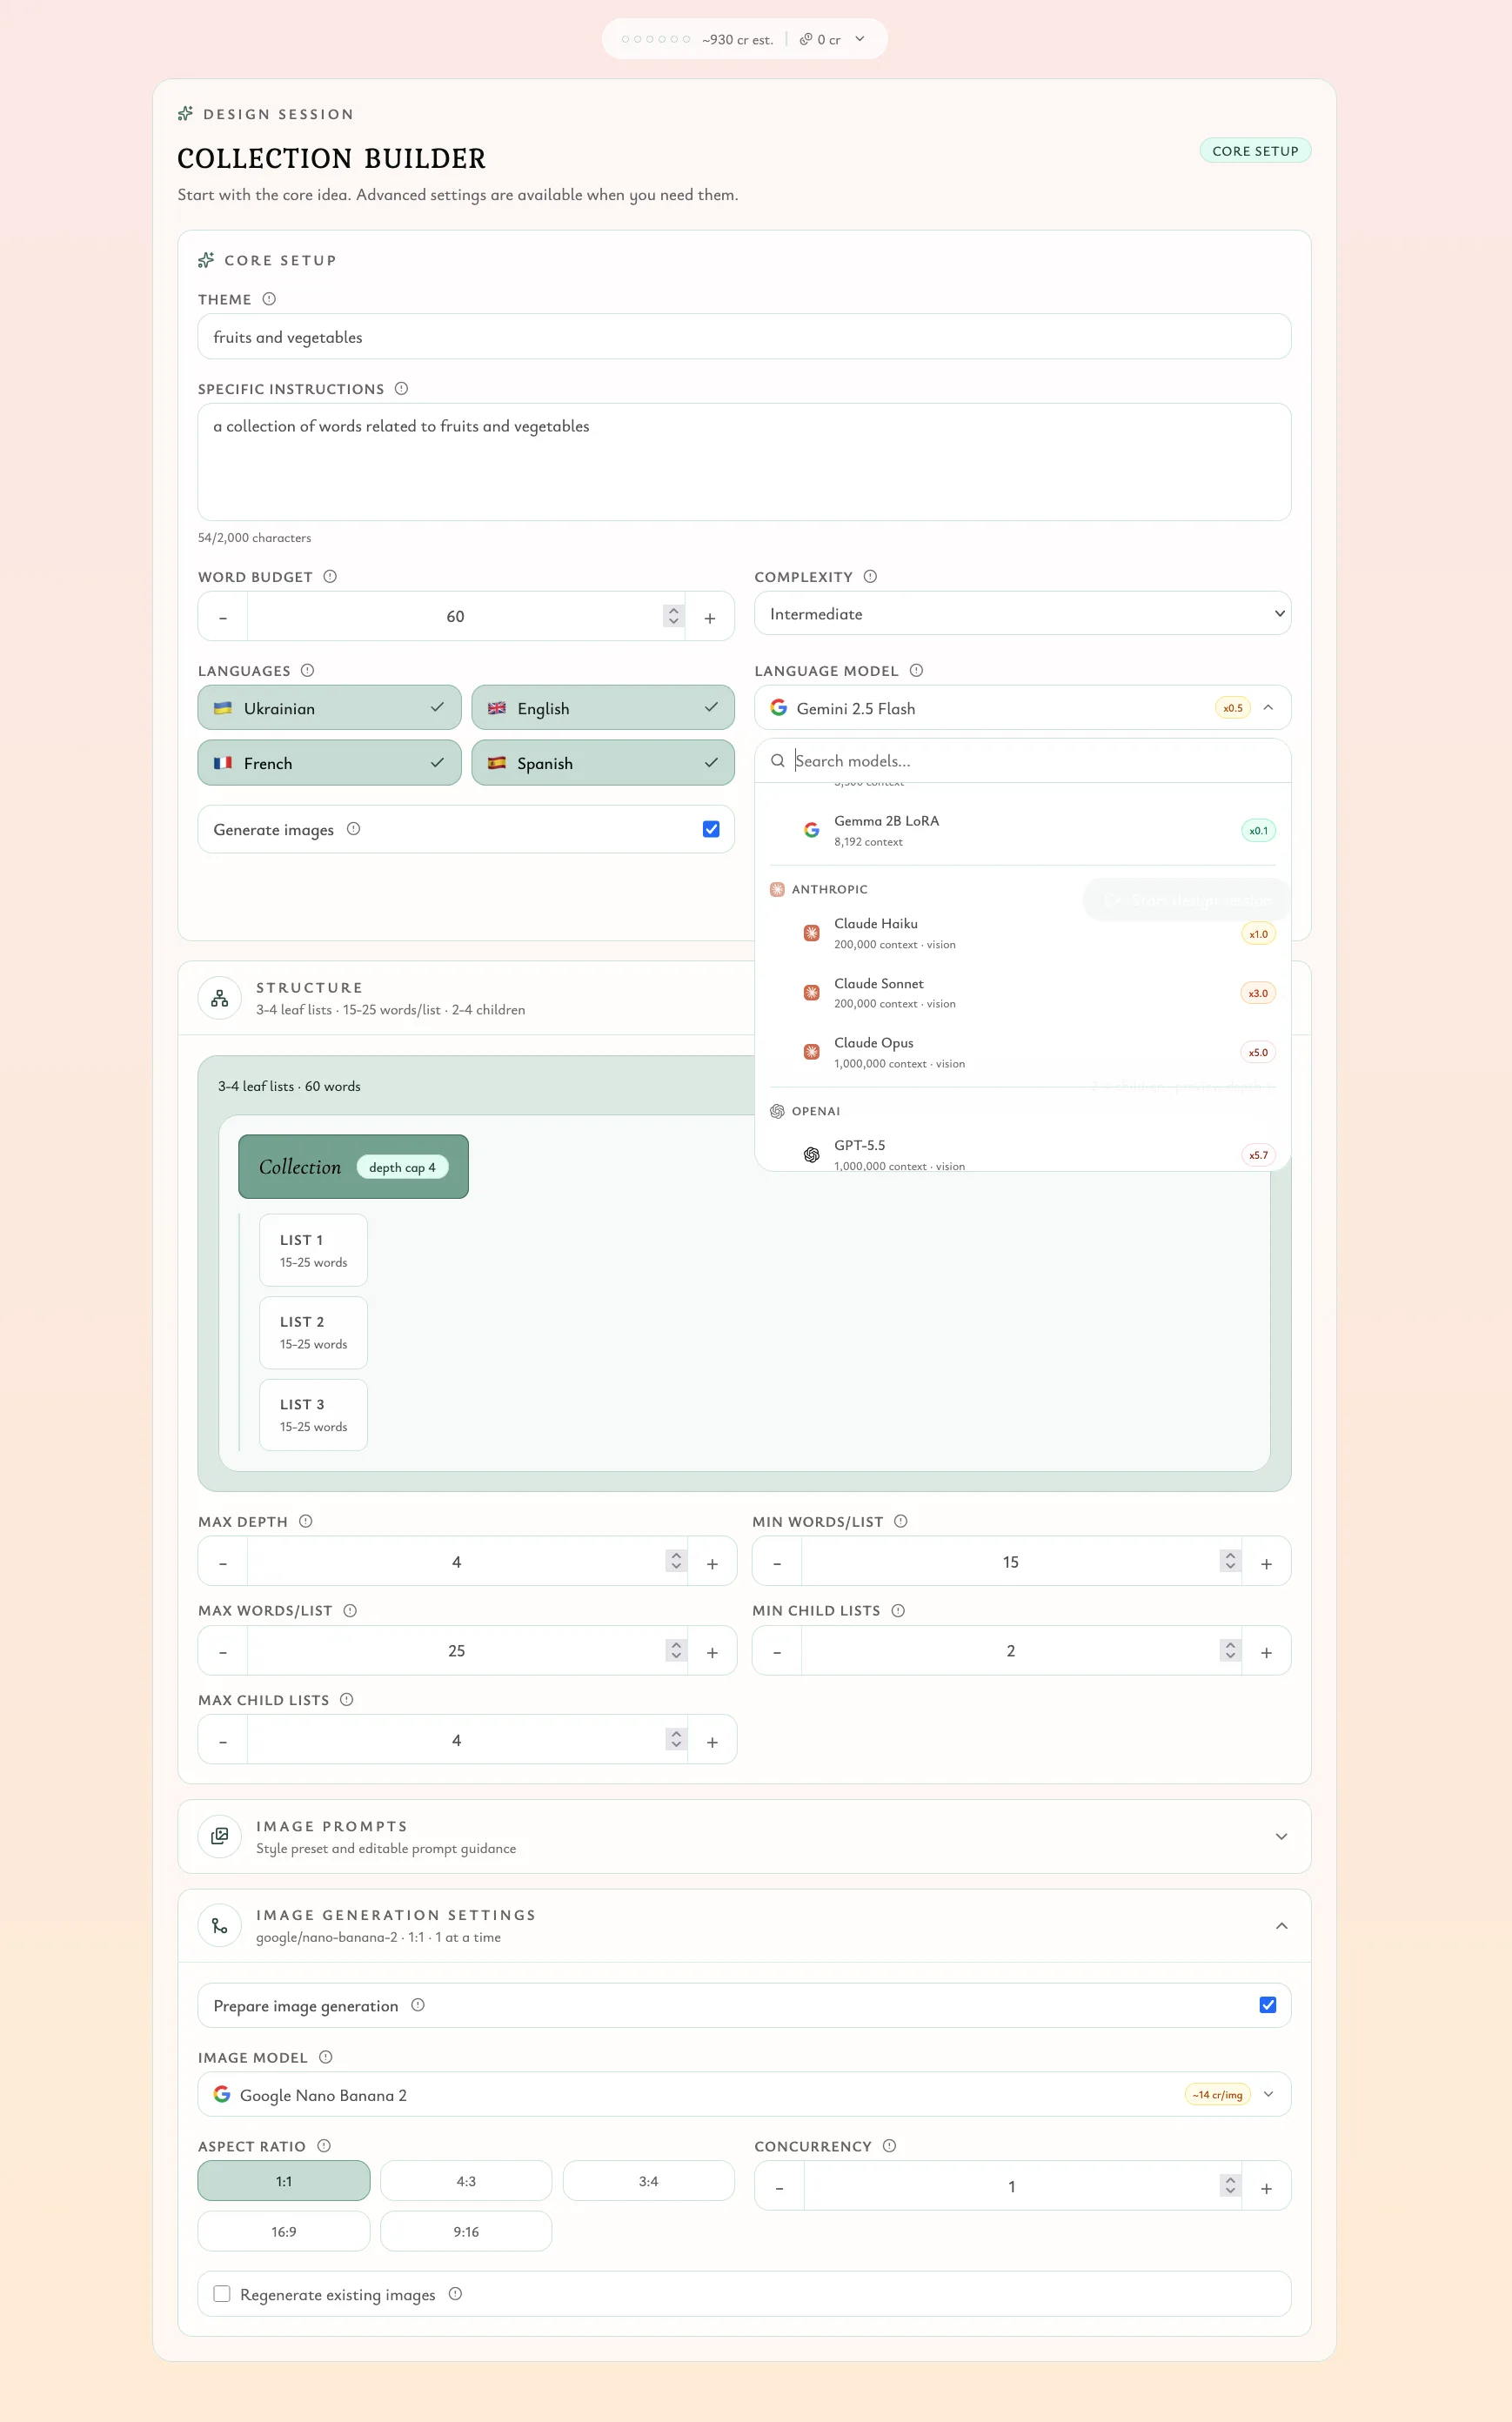The image size is (1512, 2422).
Task: Click the Prepare image generation info icon
Action: [418, 2004]
